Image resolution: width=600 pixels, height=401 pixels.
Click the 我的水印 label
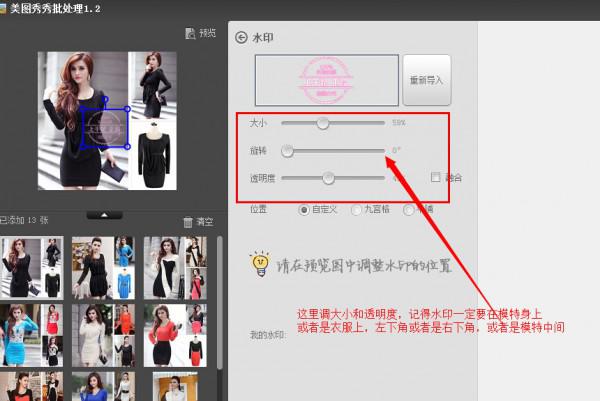[x=267, y=335]
